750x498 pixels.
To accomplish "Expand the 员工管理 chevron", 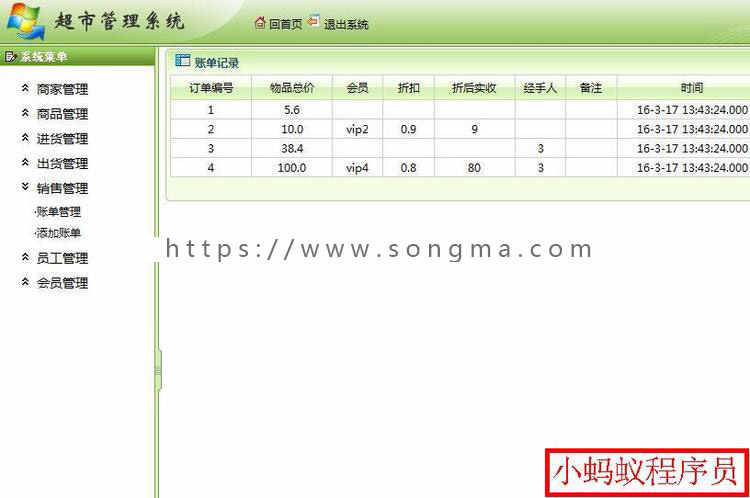I will click(x=25, y=257).
